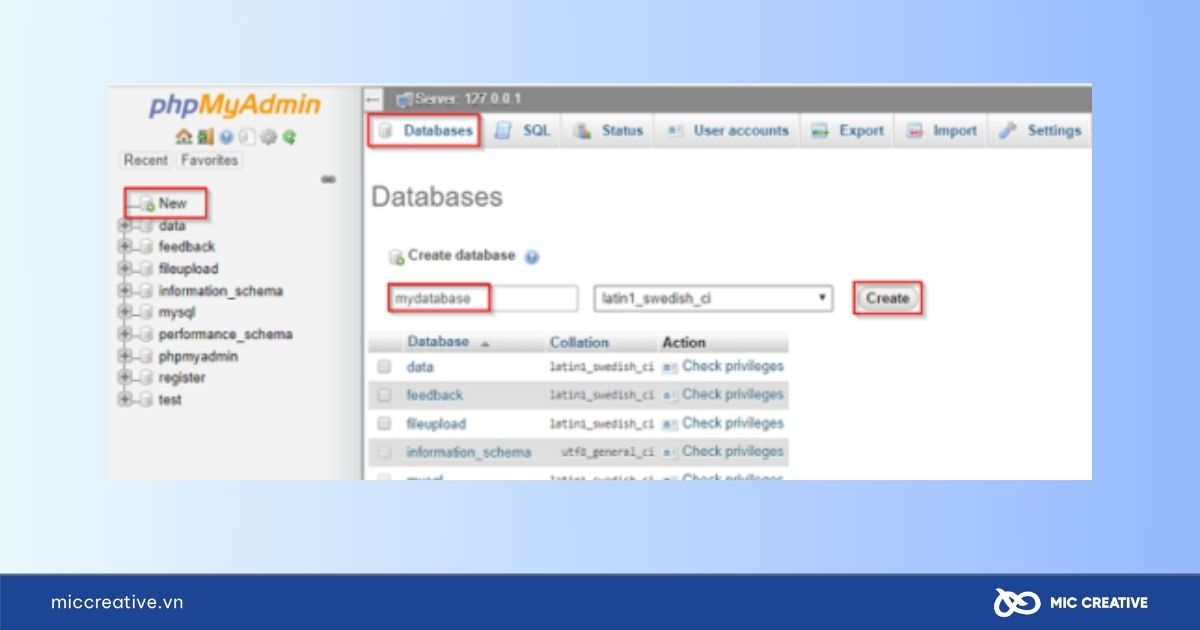Click Check privileges for feedback
The width and height of the screenshot is (1200, 630).
point(733,395)
